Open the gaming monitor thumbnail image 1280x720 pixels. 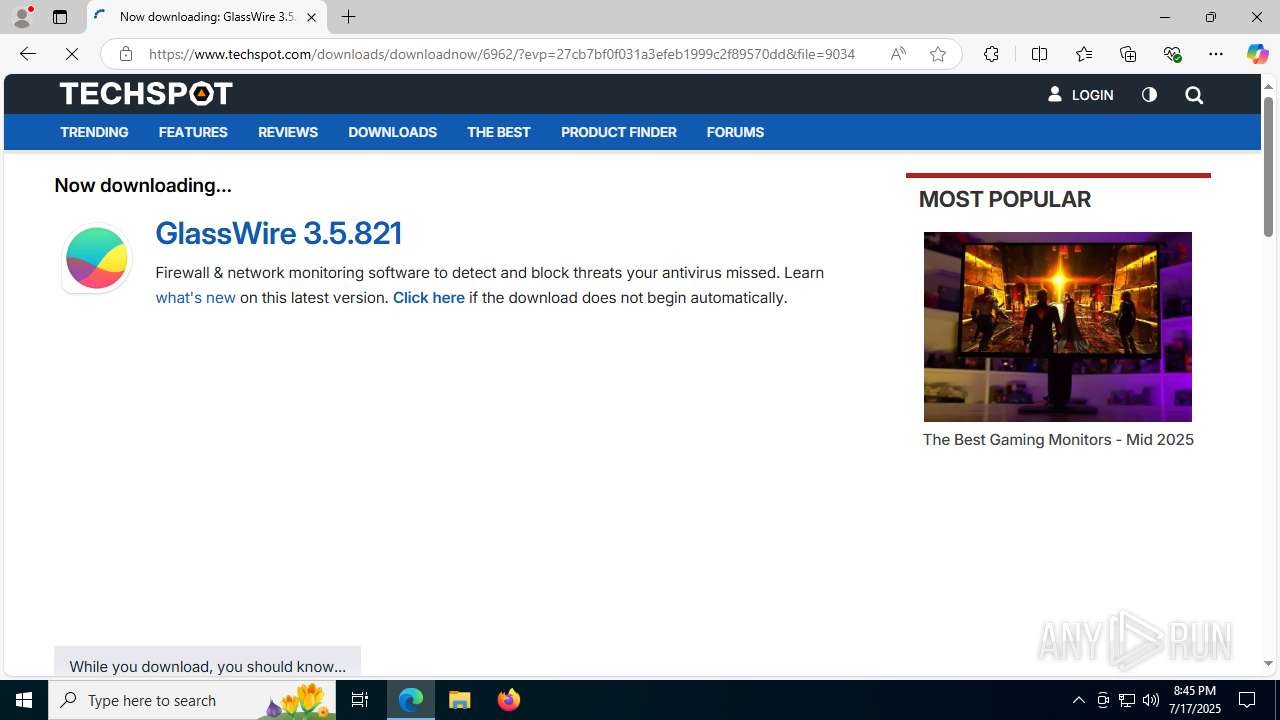pyautogui.click(x=1057, y=327)
